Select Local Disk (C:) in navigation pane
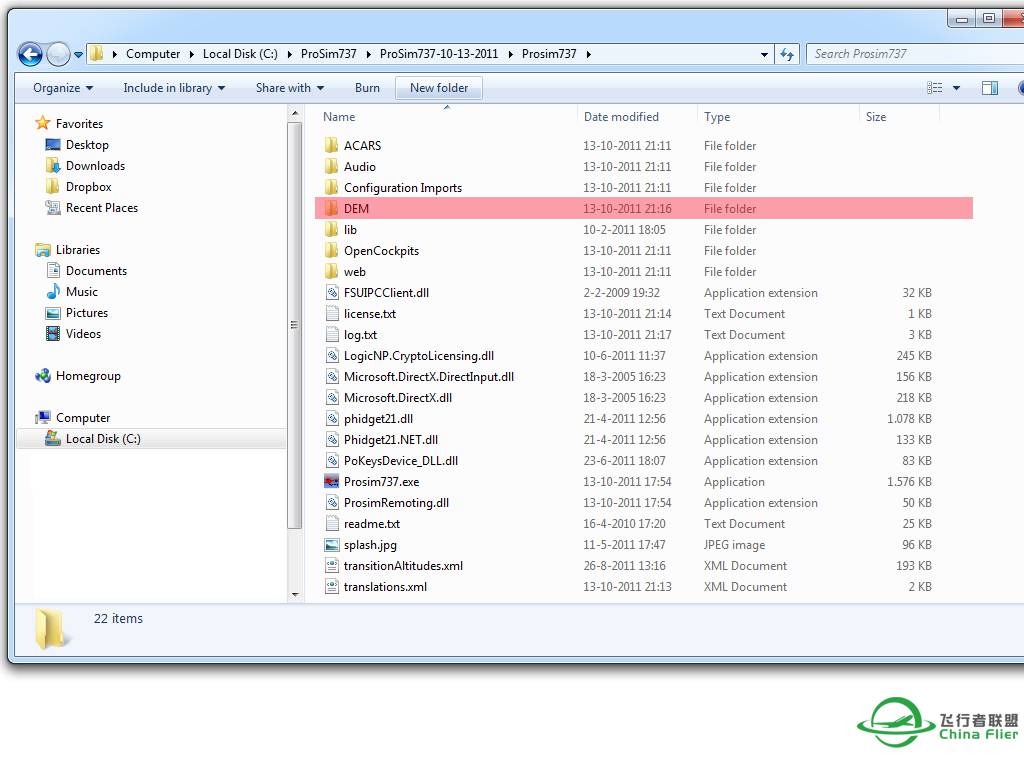The image size is (1024, 768). click(103, 439)
